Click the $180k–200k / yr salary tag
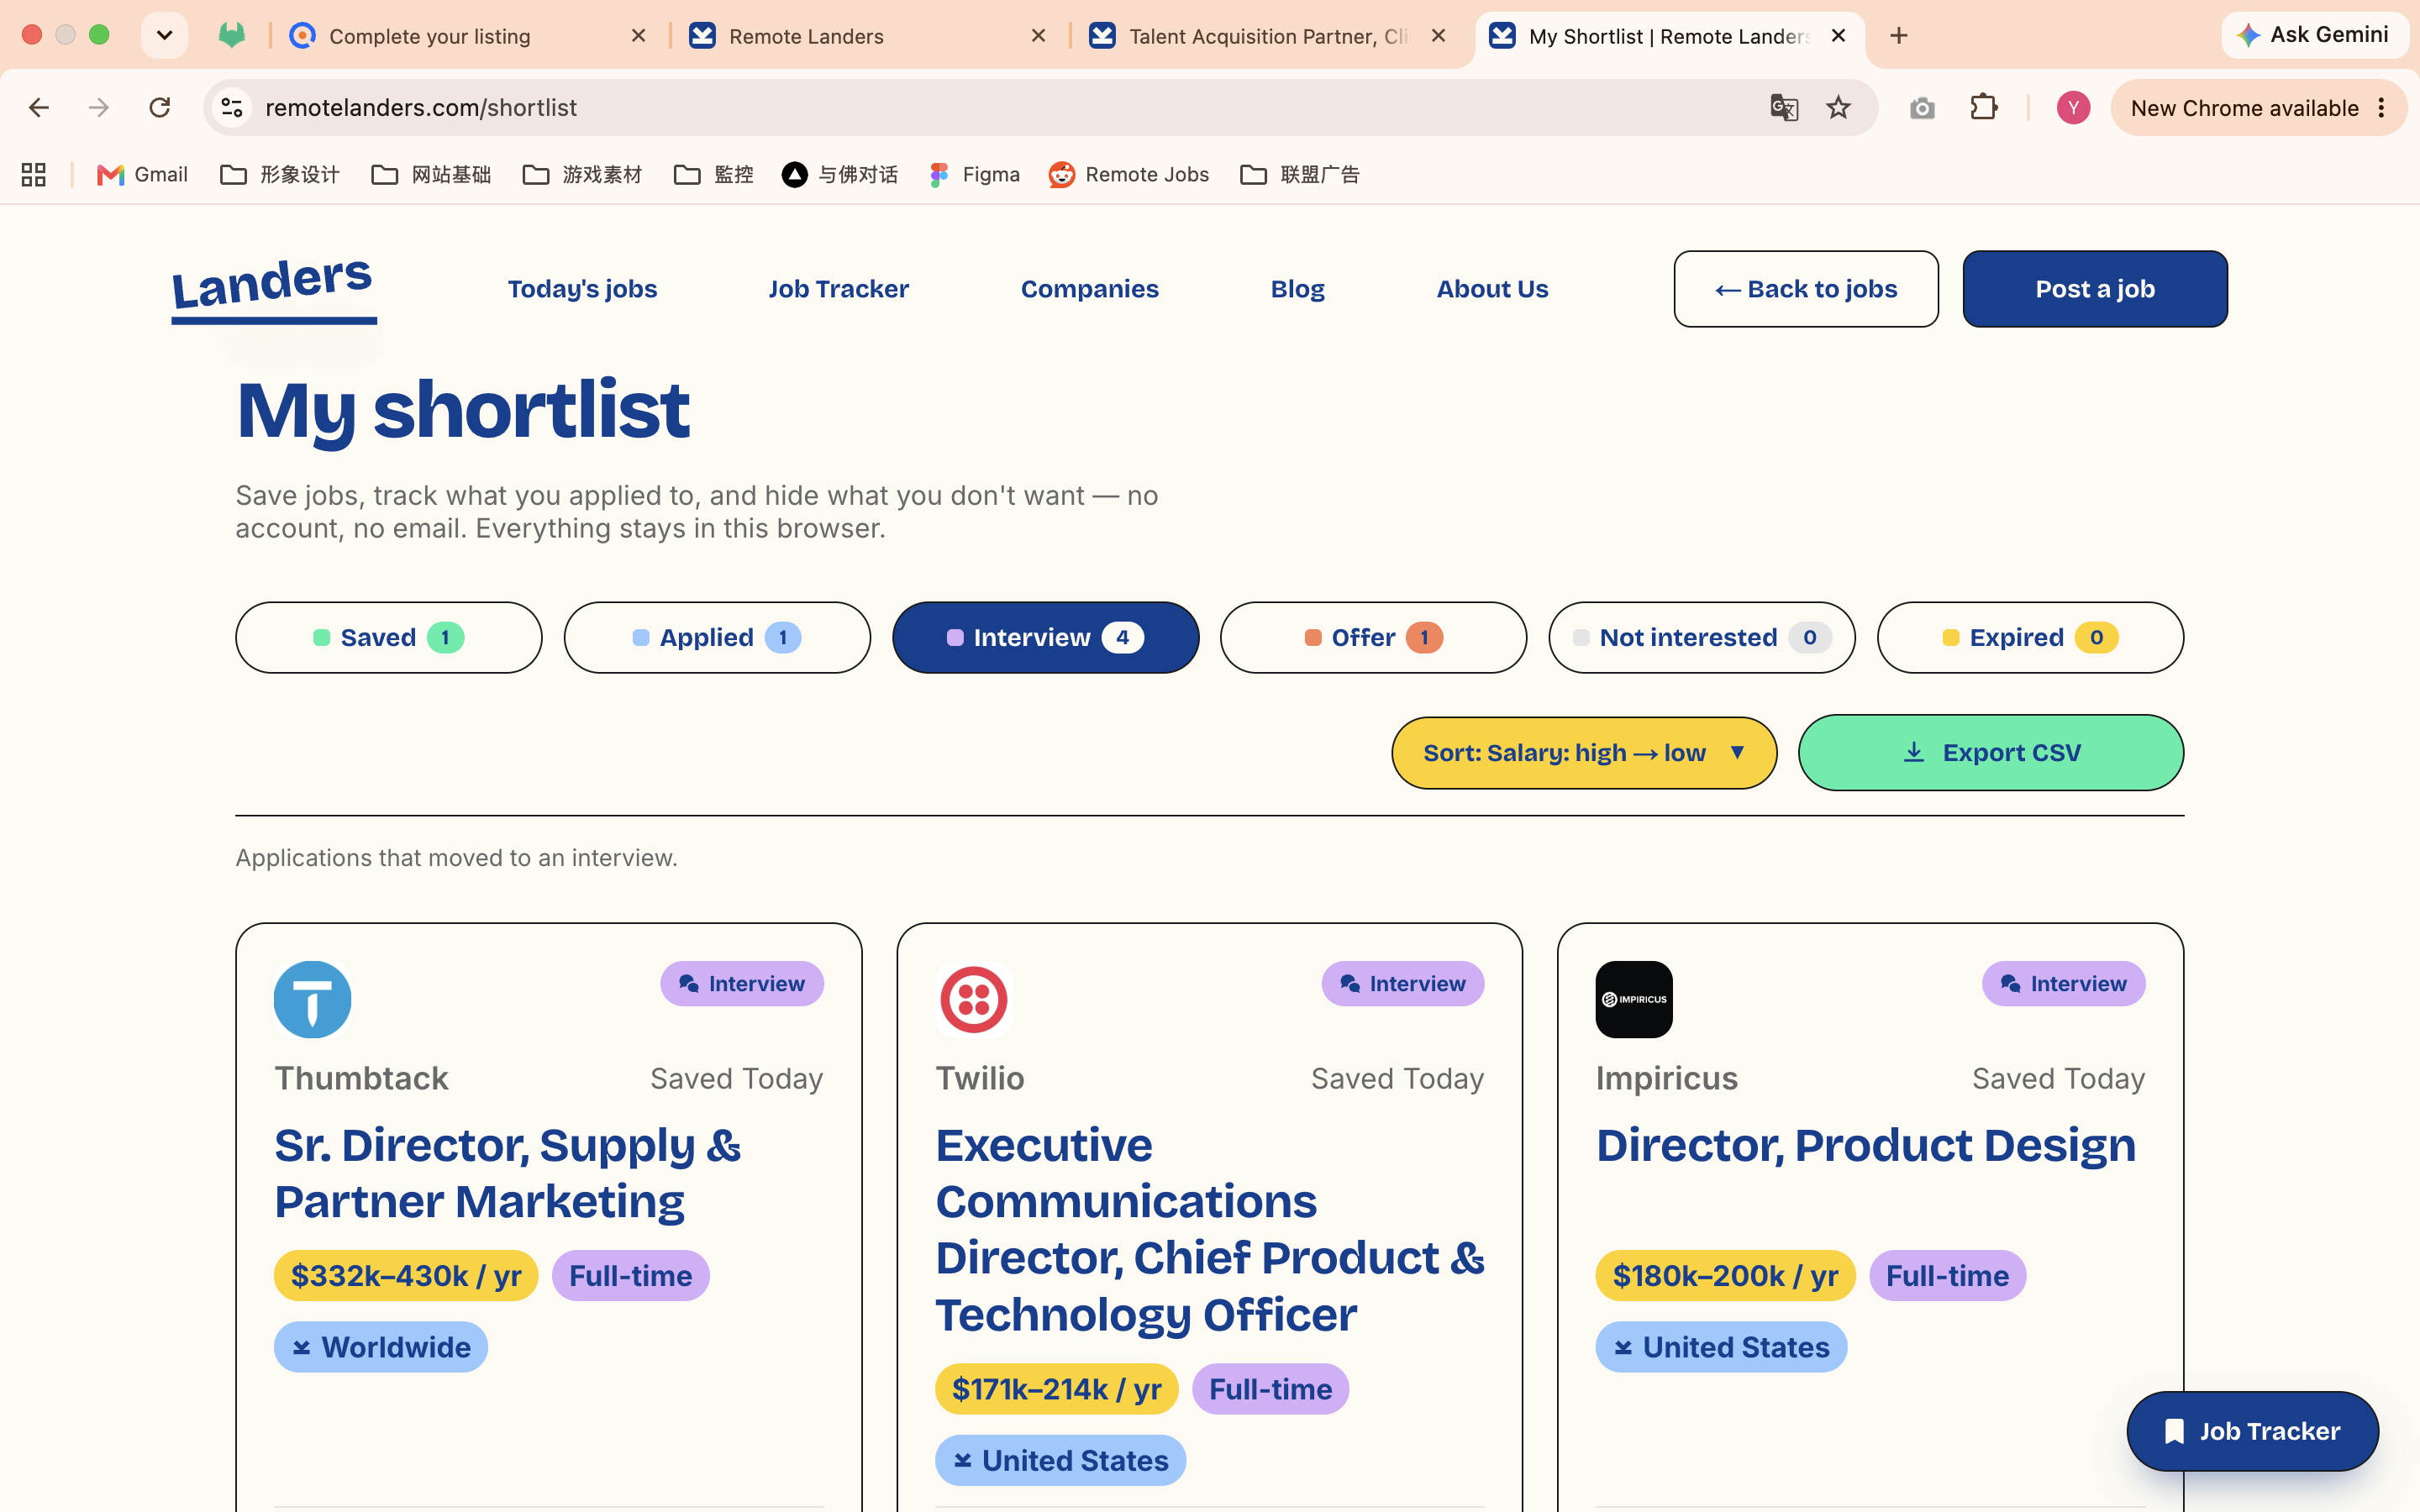 pos(1725,1276)
